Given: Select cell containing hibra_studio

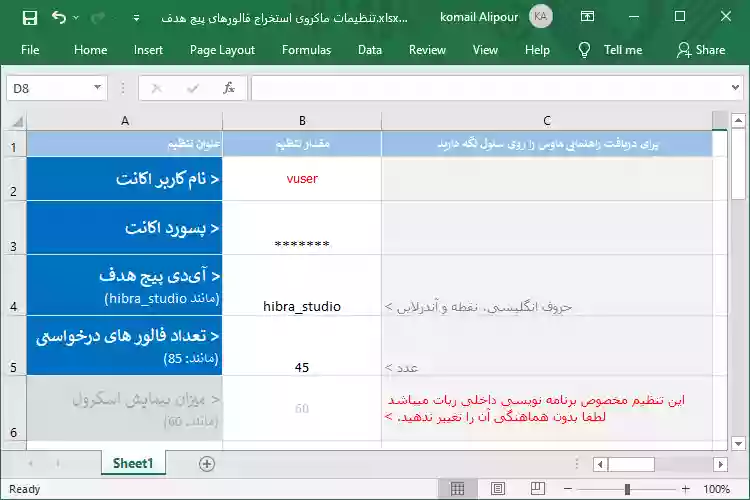Looking at the screenshot, I should [x=302, y=285].
